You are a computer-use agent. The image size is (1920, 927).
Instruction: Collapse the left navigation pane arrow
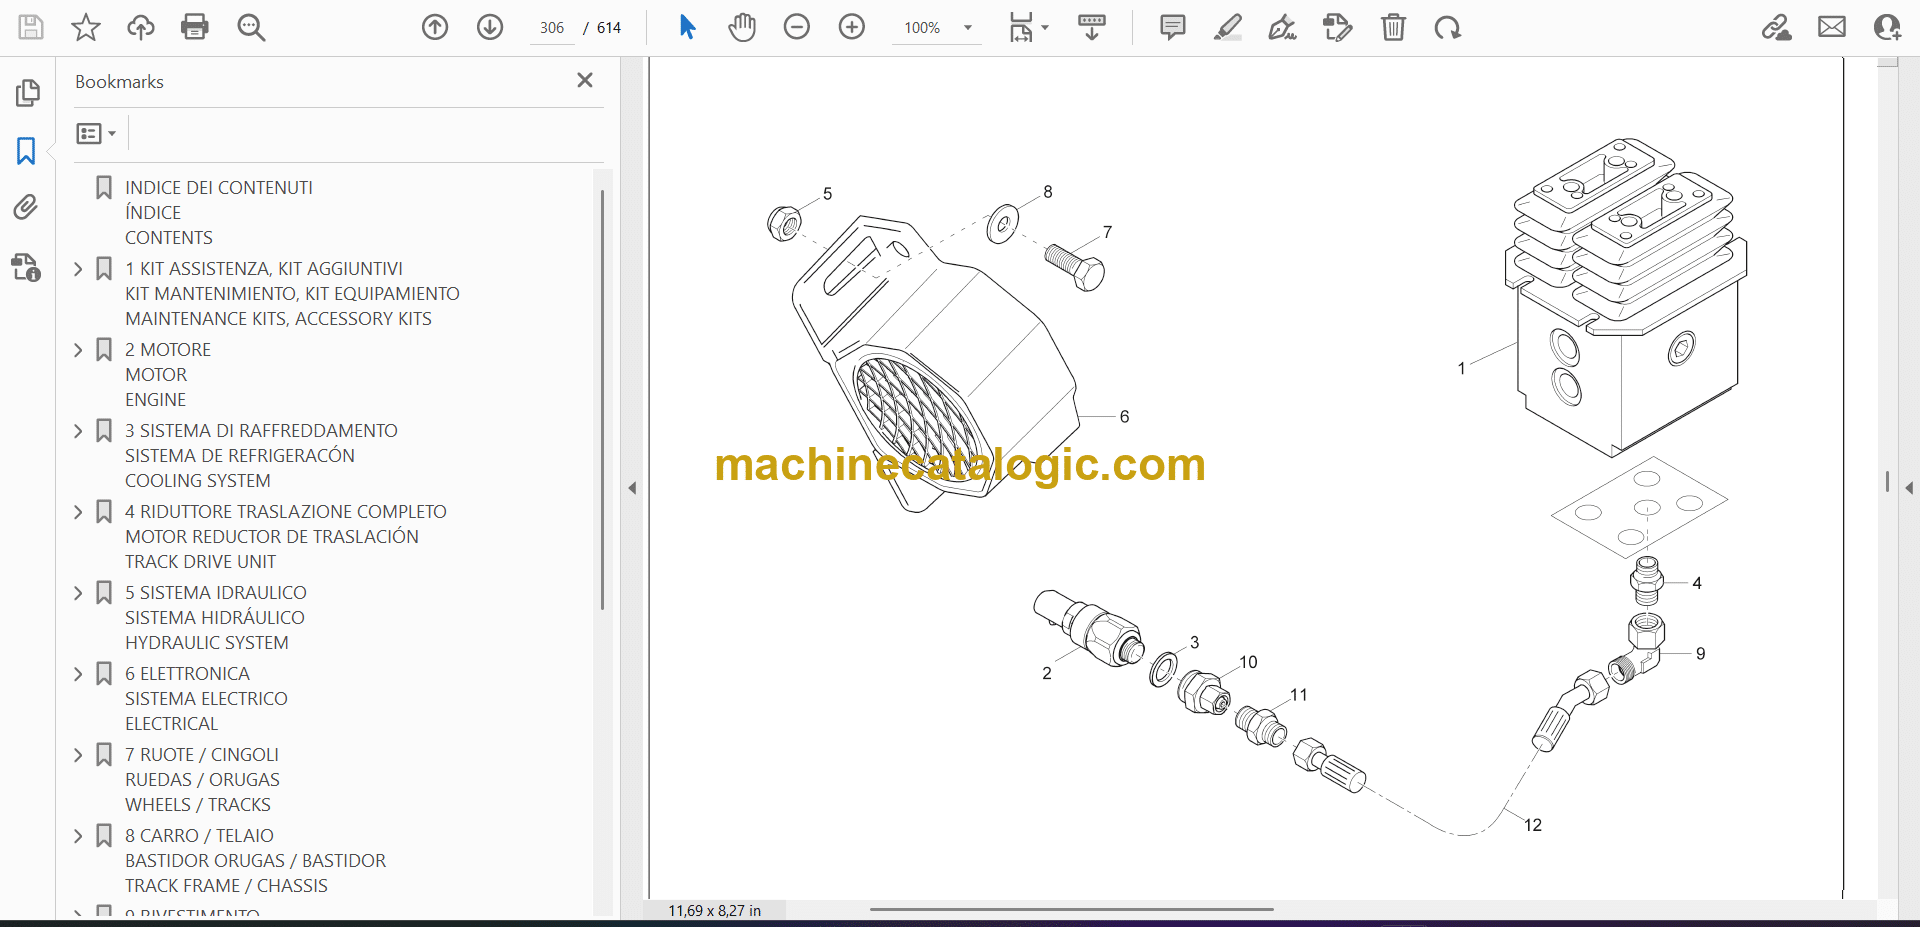pyautogui.click(x=632, y=488)
